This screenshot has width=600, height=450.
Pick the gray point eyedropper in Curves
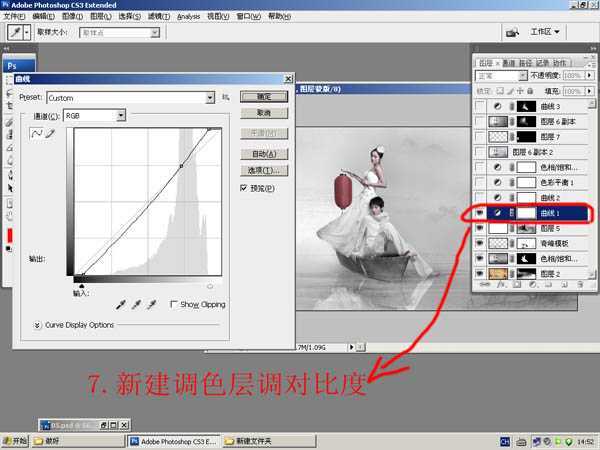pos(136,305)
